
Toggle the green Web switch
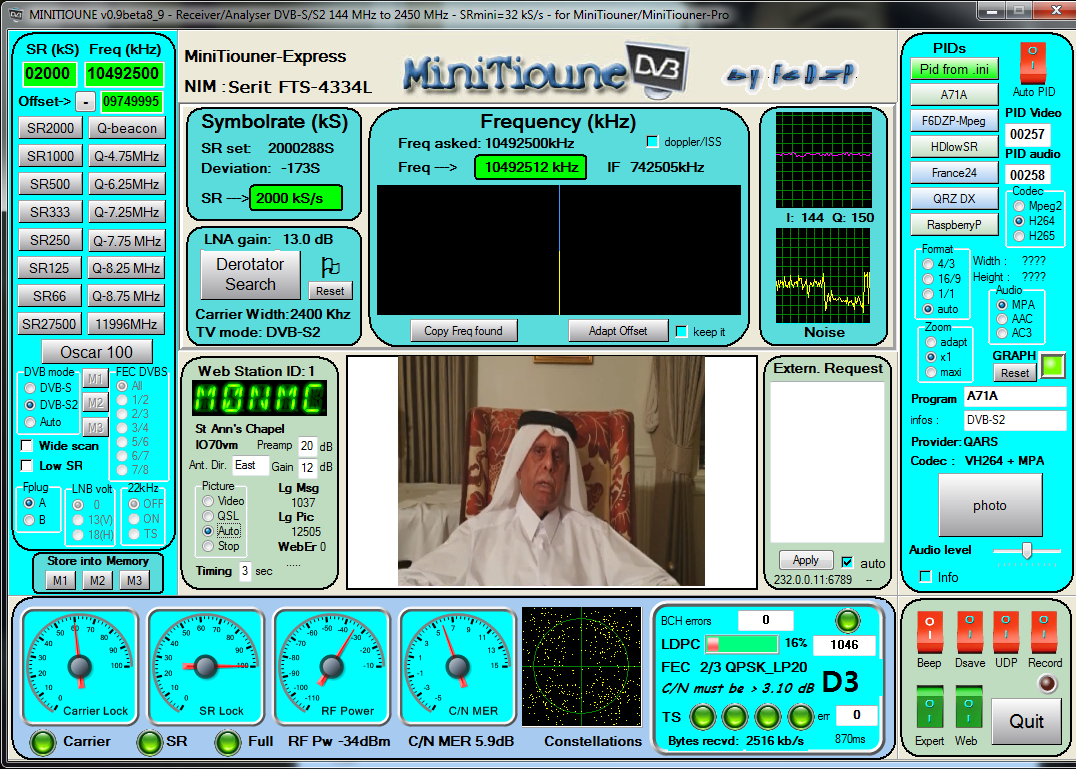[x=968, y=708]
